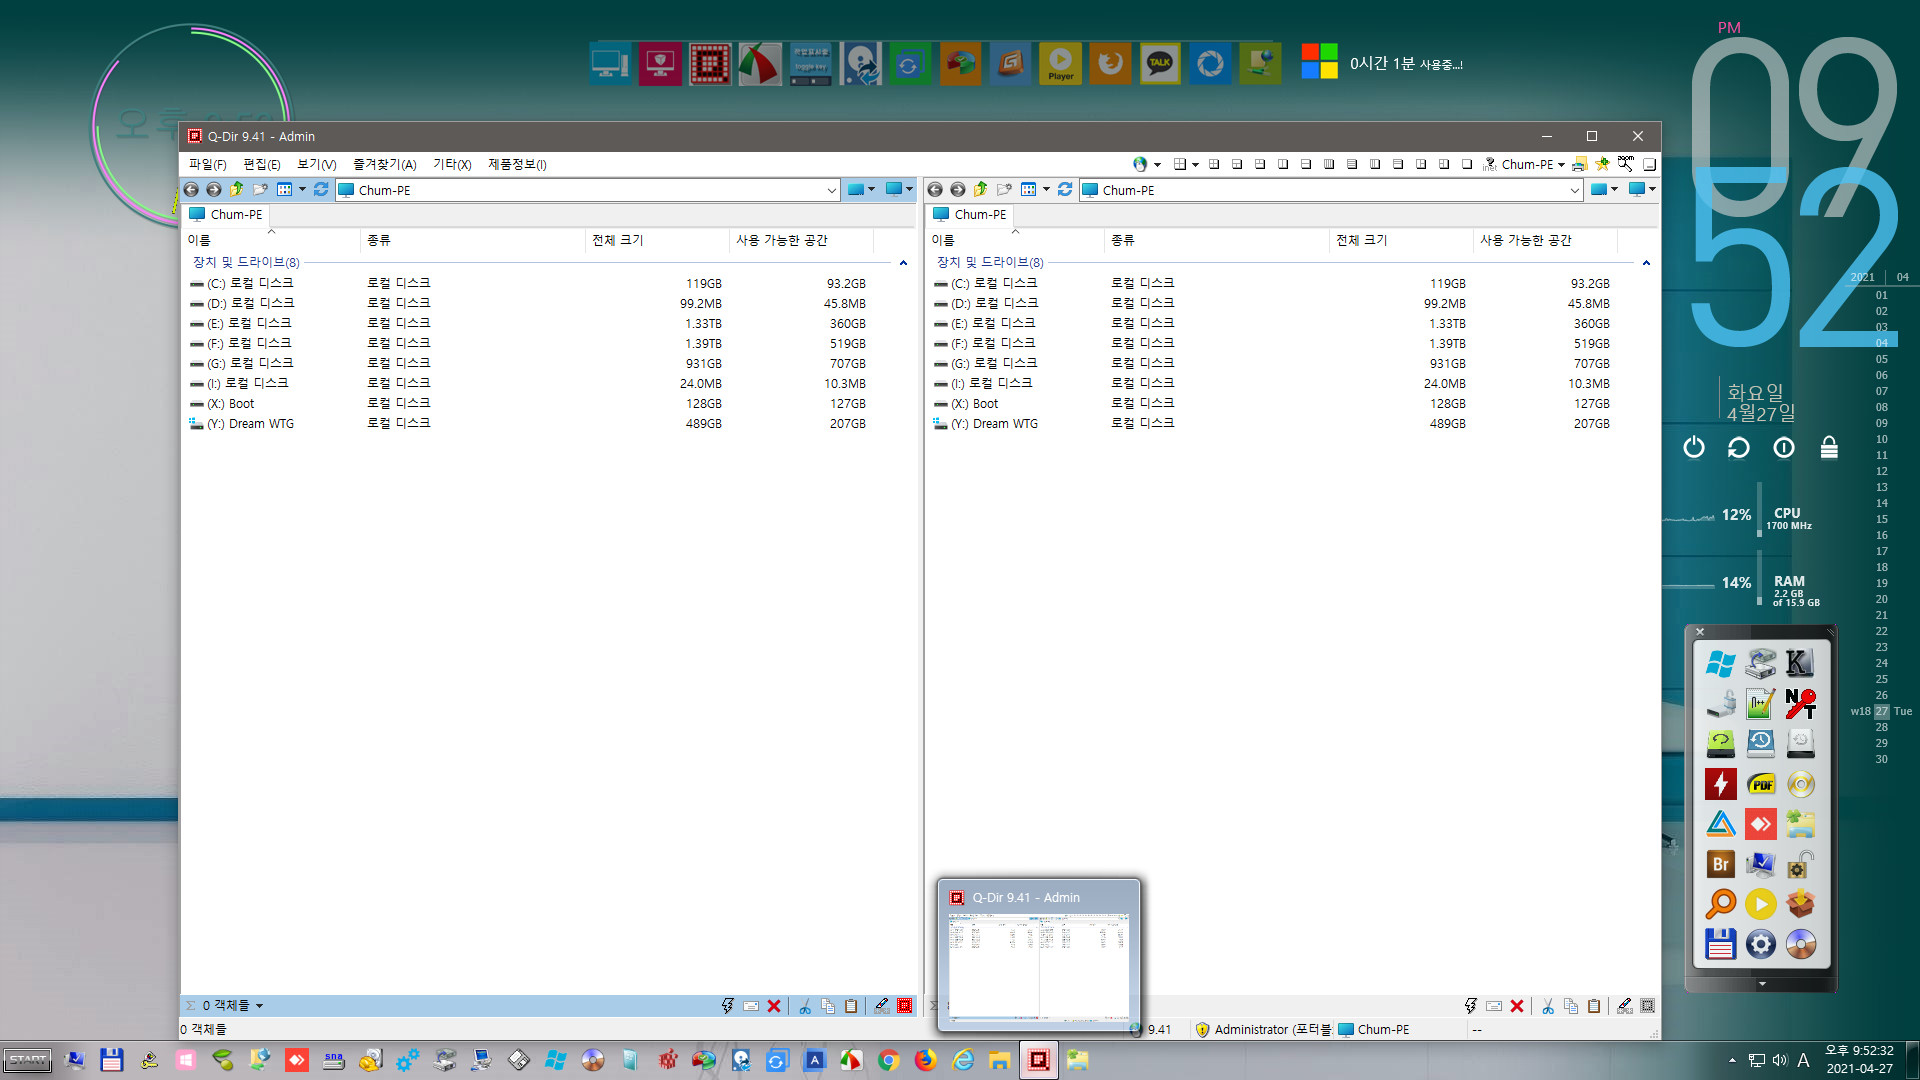Click the Player icon in the top dock
This screenshot has width=1920, height=1080.
pos(1060,64)
